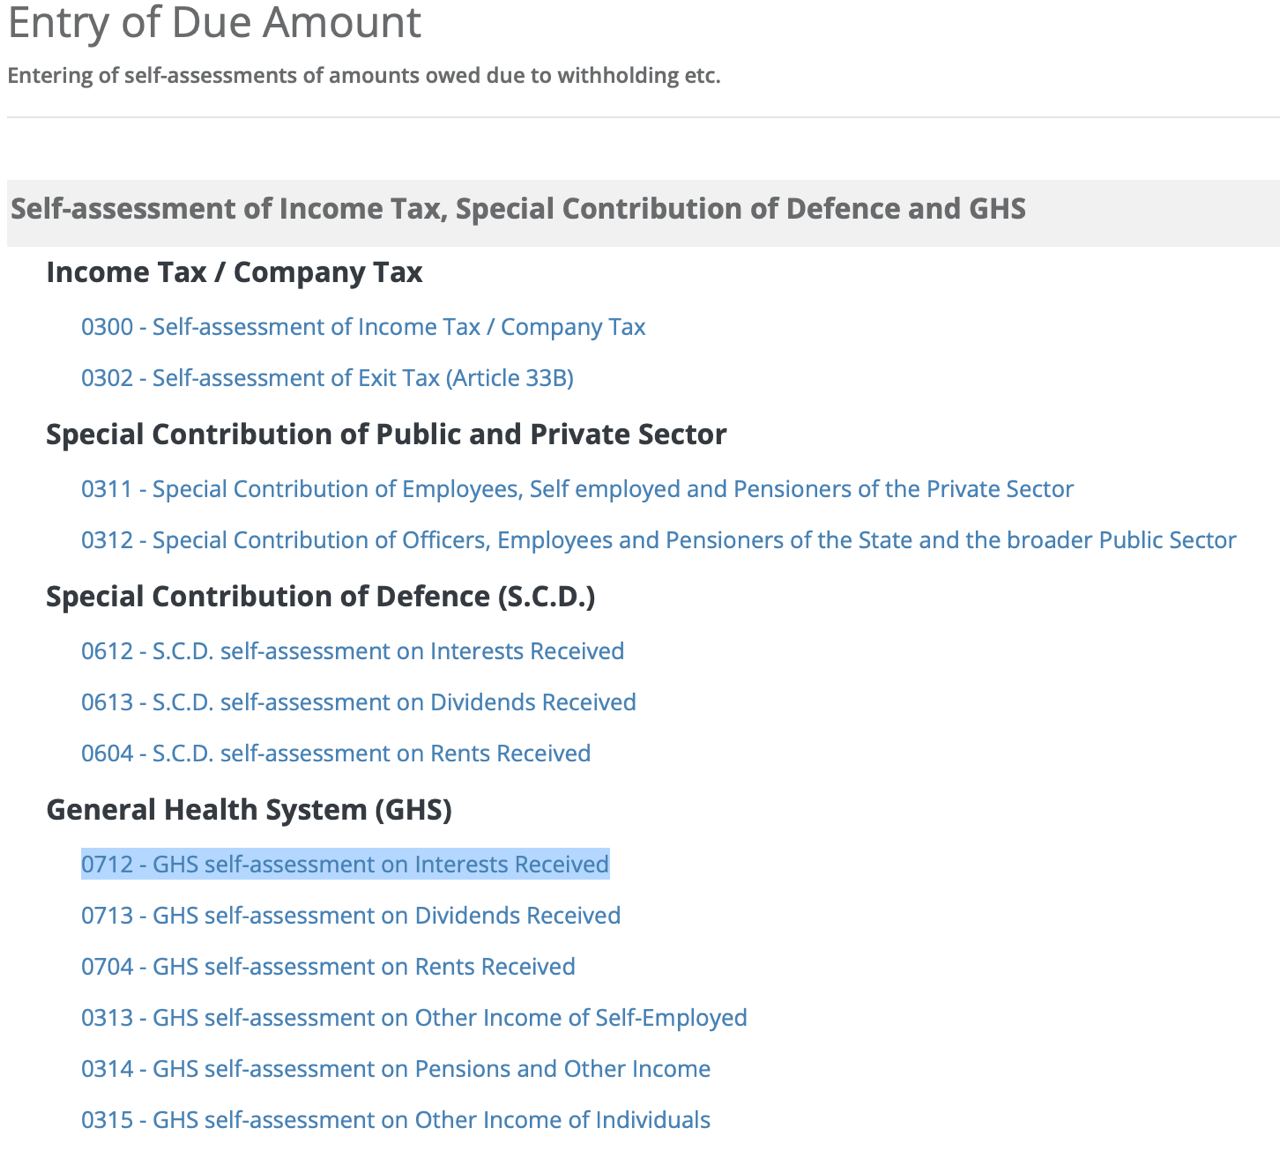Image resolution: width=1280 pixels, height=1151 pixels.
Task: Click highlighted 0712 GHS Interests Received link
Action: coord(345,864)
